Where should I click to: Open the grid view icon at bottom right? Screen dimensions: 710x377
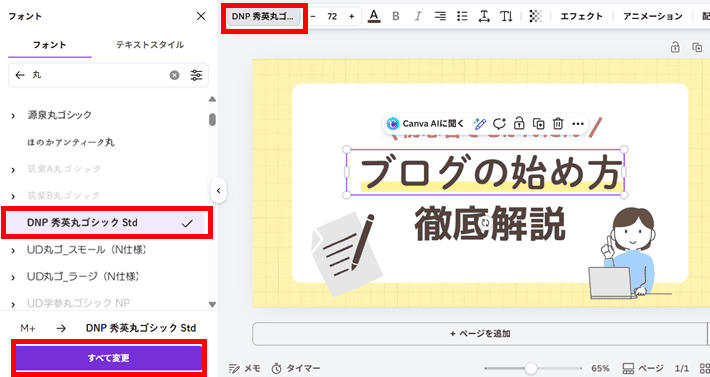[x=705, y=368]
